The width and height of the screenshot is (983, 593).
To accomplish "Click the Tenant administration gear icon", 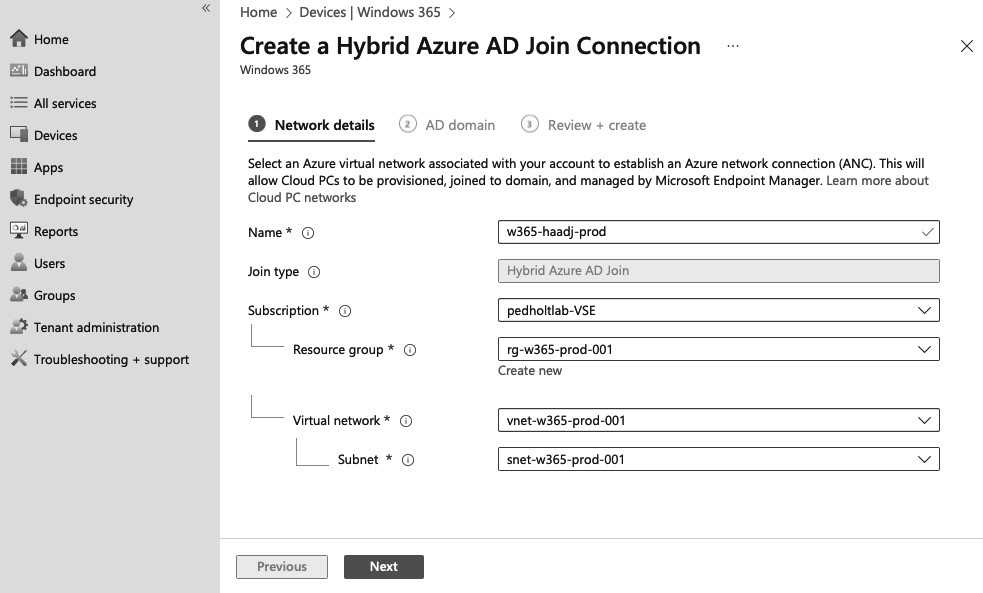I will pyautogui.click(x=19, y=326).
